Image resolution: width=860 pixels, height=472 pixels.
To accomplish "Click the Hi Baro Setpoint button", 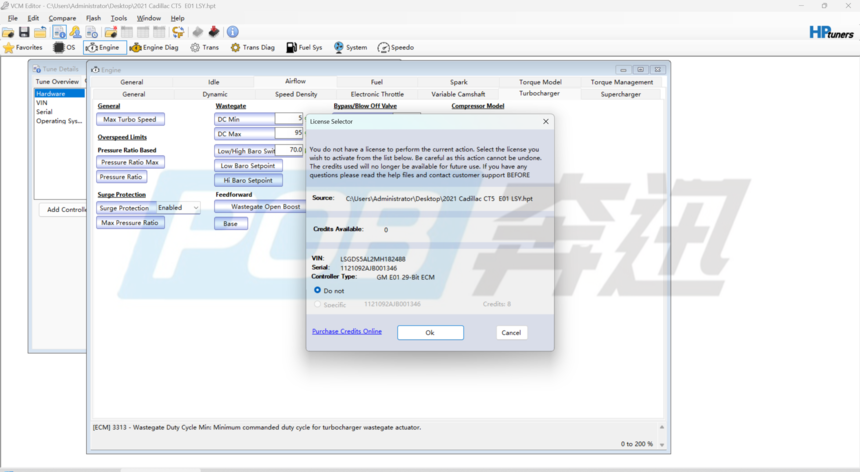I will tap(248, 180).
